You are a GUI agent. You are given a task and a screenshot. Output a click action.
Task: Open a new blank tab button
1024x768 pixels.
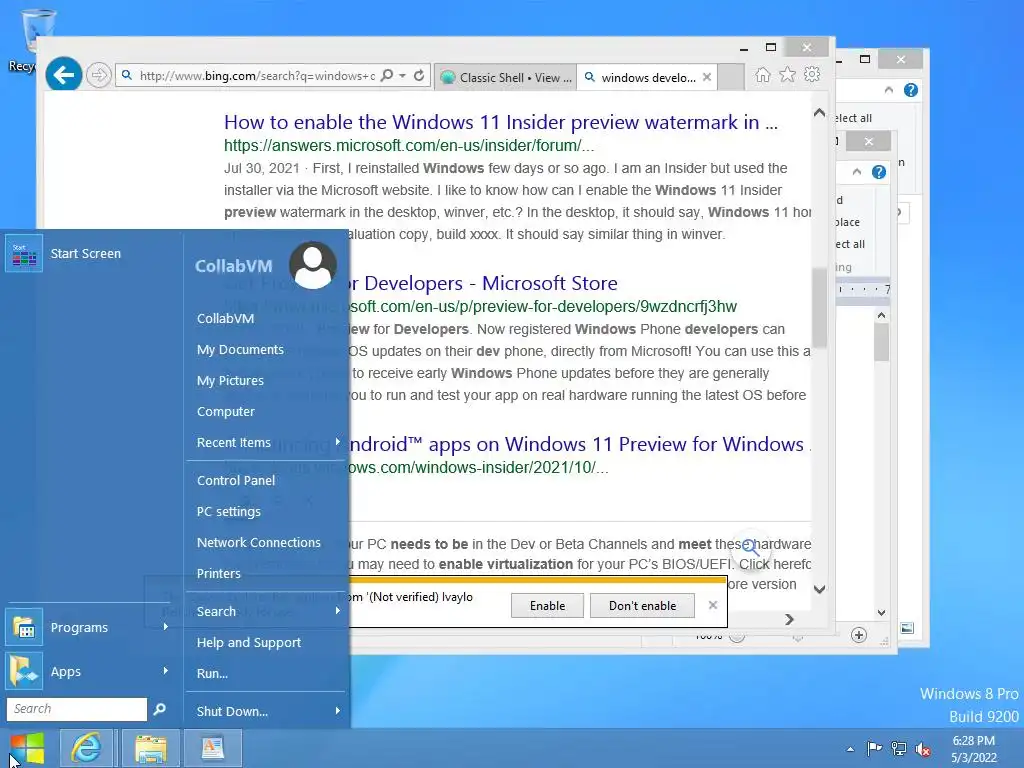coord(731,77)
